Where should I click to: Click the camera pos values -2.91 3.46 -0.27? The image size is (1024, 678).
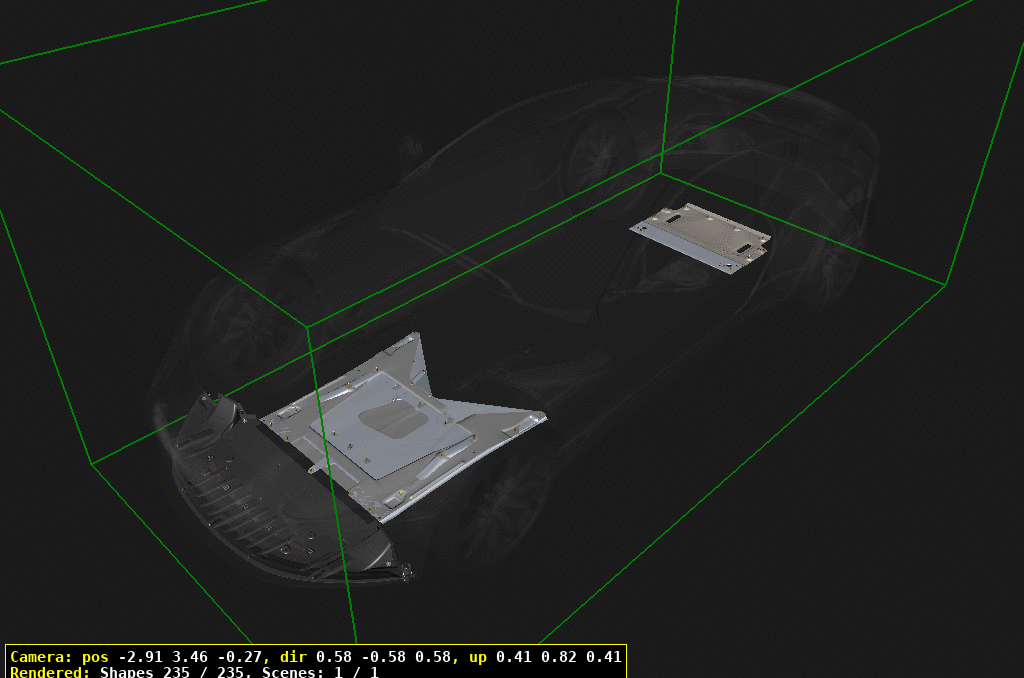point(189,657)
